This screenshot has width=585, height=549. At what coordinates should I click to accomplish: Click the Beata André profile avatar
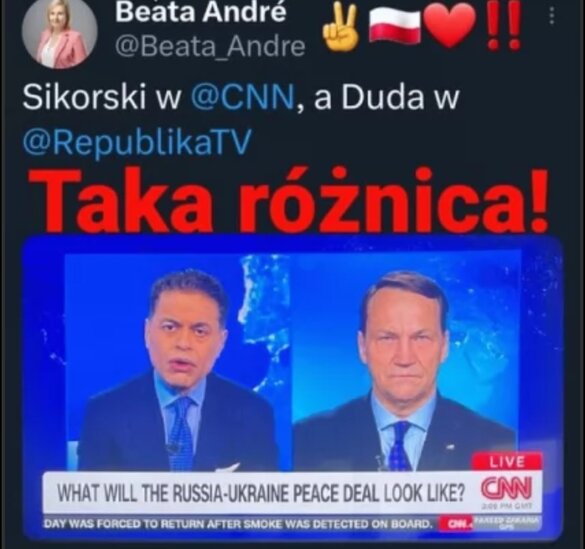pos(60,35)
